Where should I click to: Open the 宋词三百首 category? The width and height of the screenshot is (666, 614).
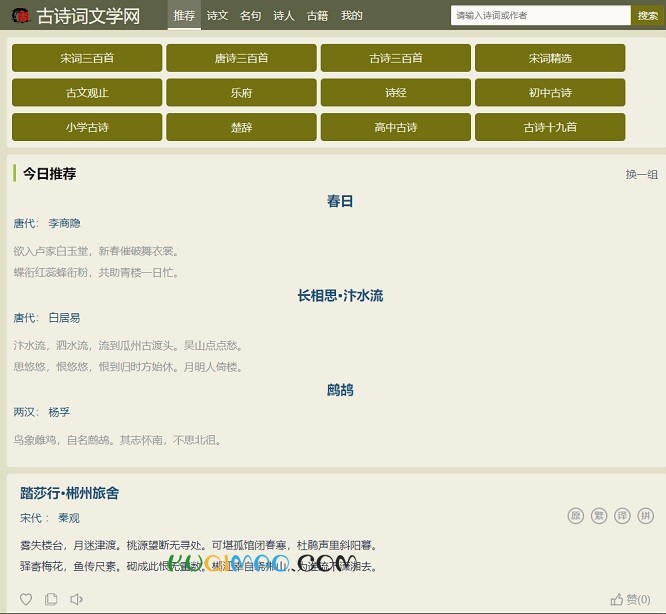click(x=87, y=58)
